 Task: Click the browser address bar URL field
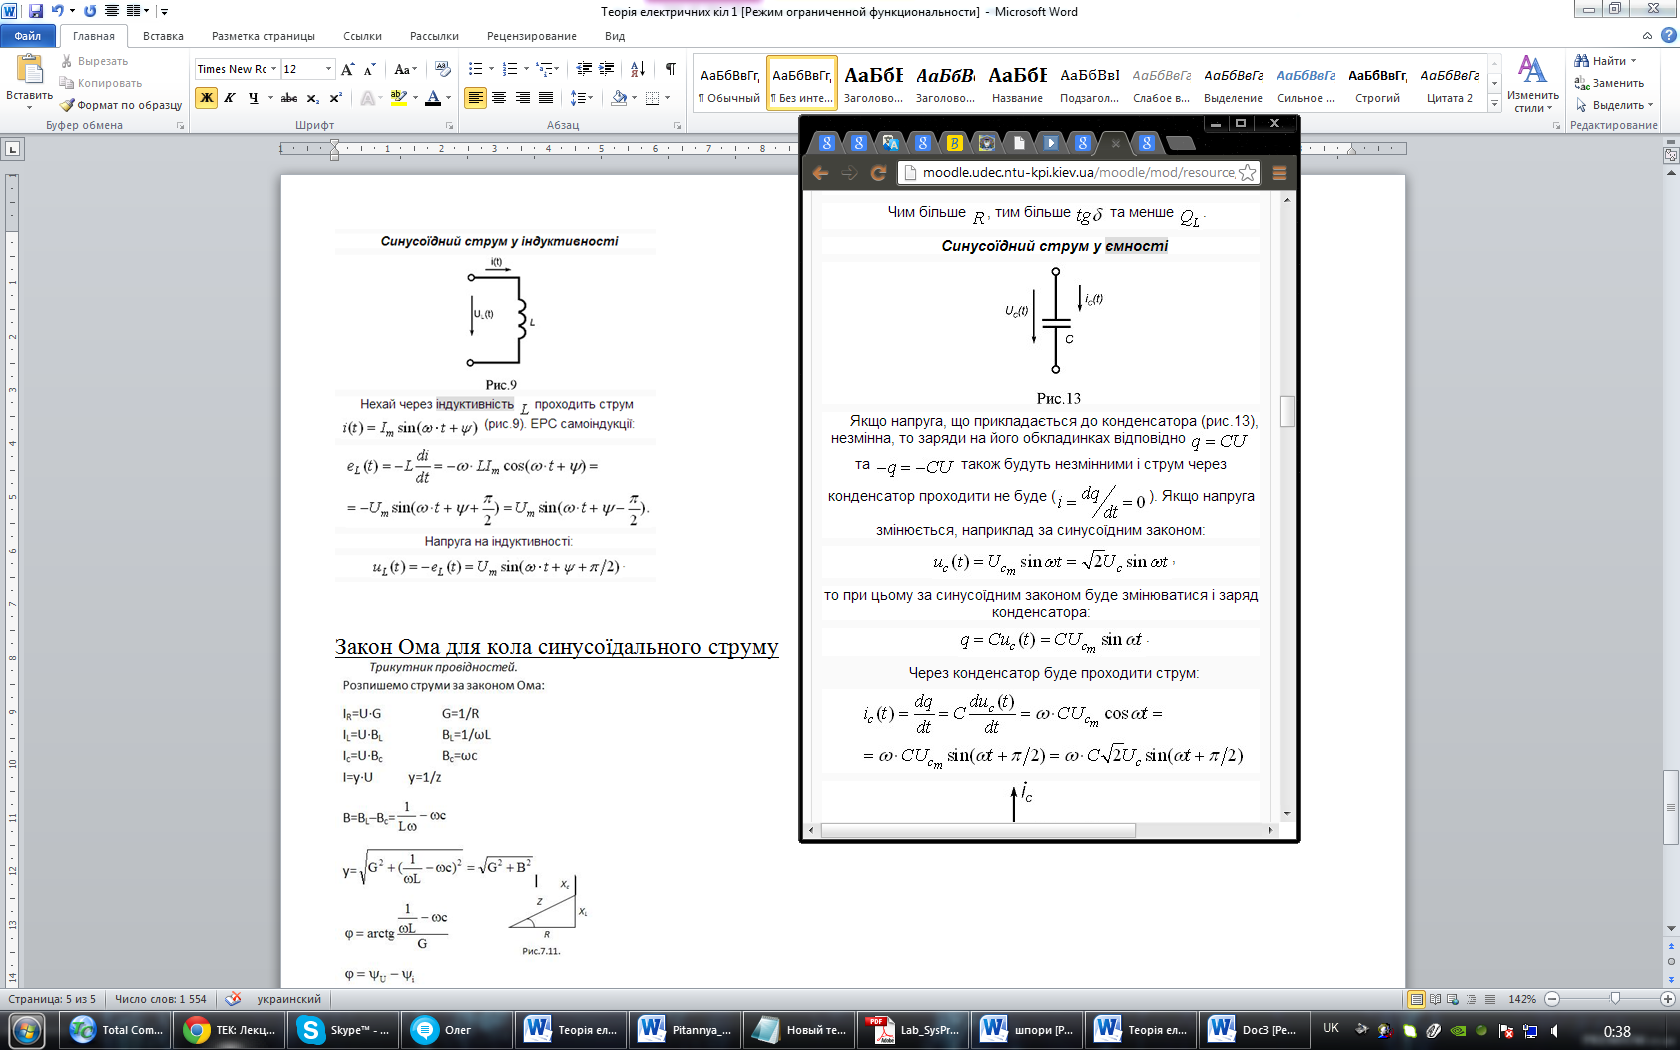click(1078, 173)
